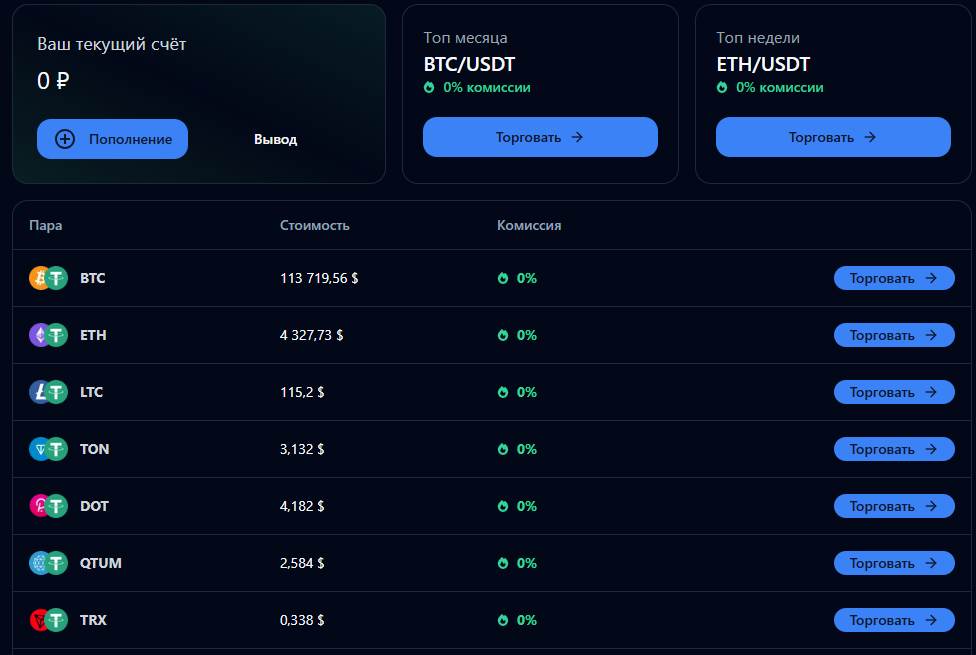Click the fire icon in Топ недели card
Screen dimensions: 976x655
point(721,87)
